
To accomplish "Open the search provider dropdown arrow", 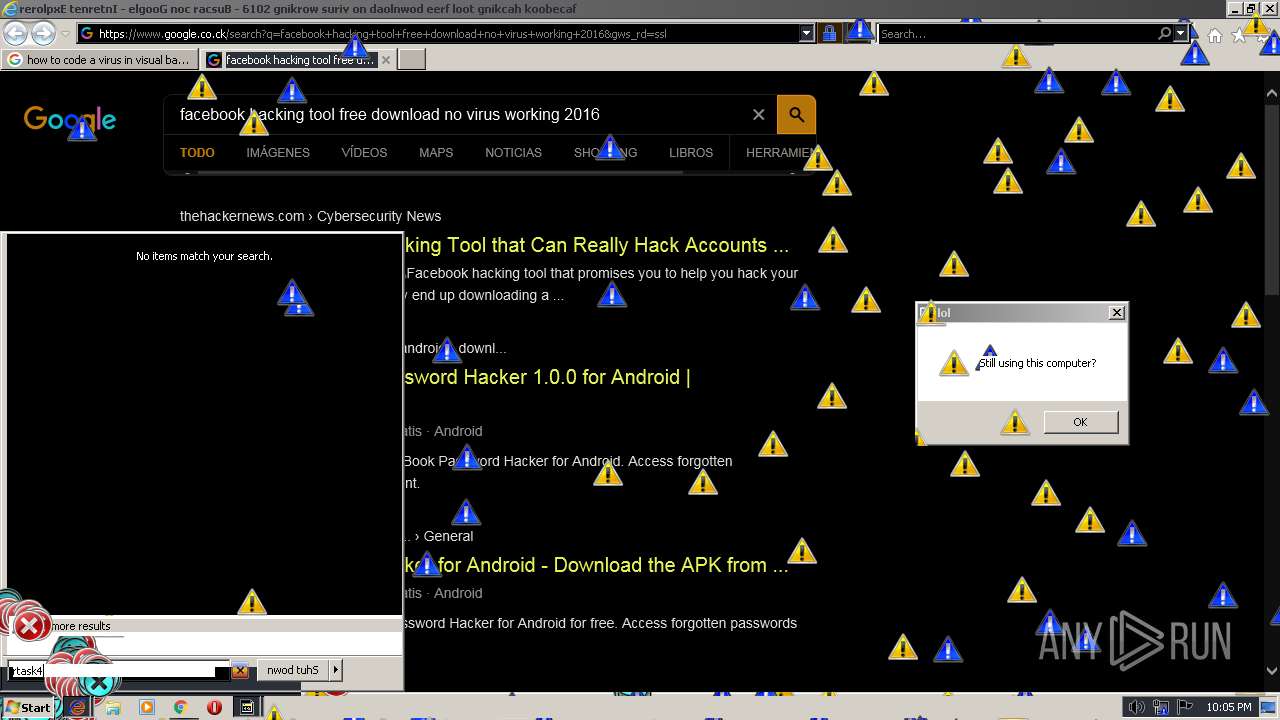I will click(x=1180, y=34).
